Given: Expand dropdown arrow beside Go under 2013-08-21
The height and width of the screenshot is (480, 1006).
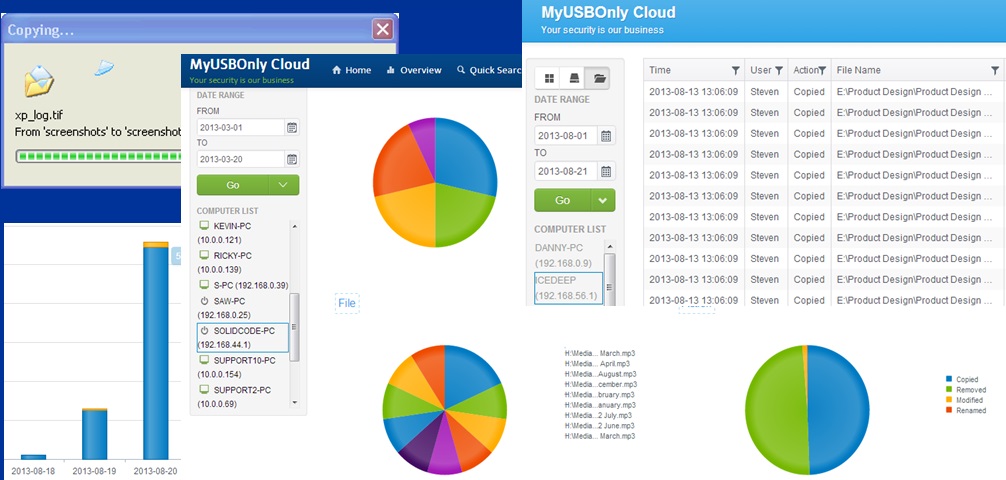Looking at the screenshot, I should [x=602, y=200].
